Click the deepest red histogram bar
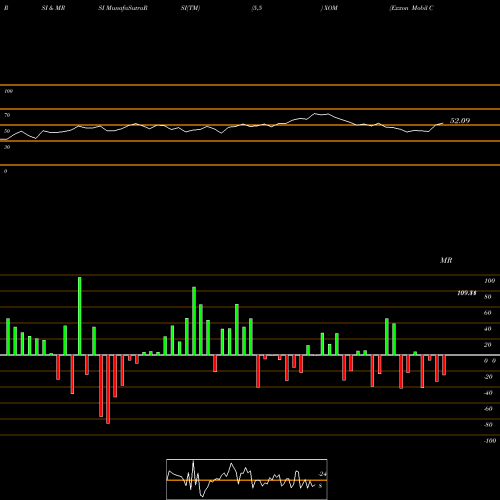500x500 pixels. click(x=108, y=389)
